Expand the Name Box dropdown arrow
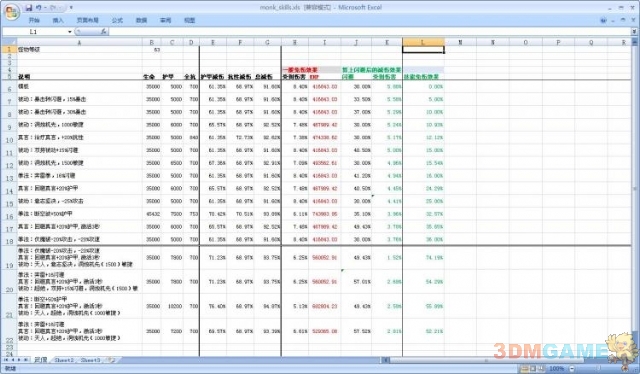 (70, 31)
